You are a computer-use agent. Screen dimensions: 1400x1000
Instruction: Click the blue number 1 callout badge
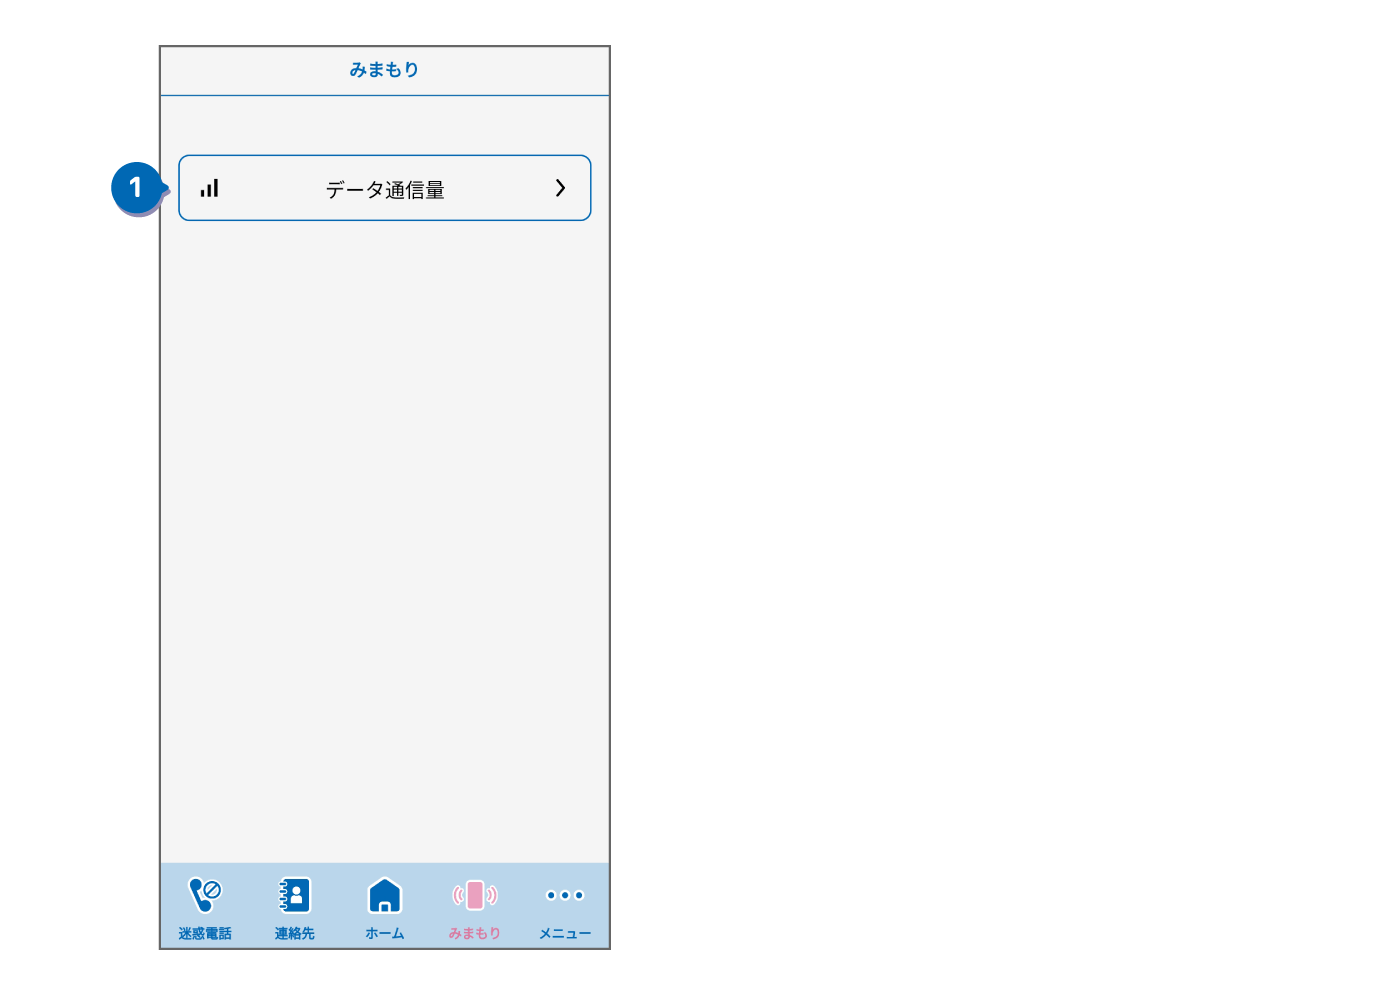(136, 188)
